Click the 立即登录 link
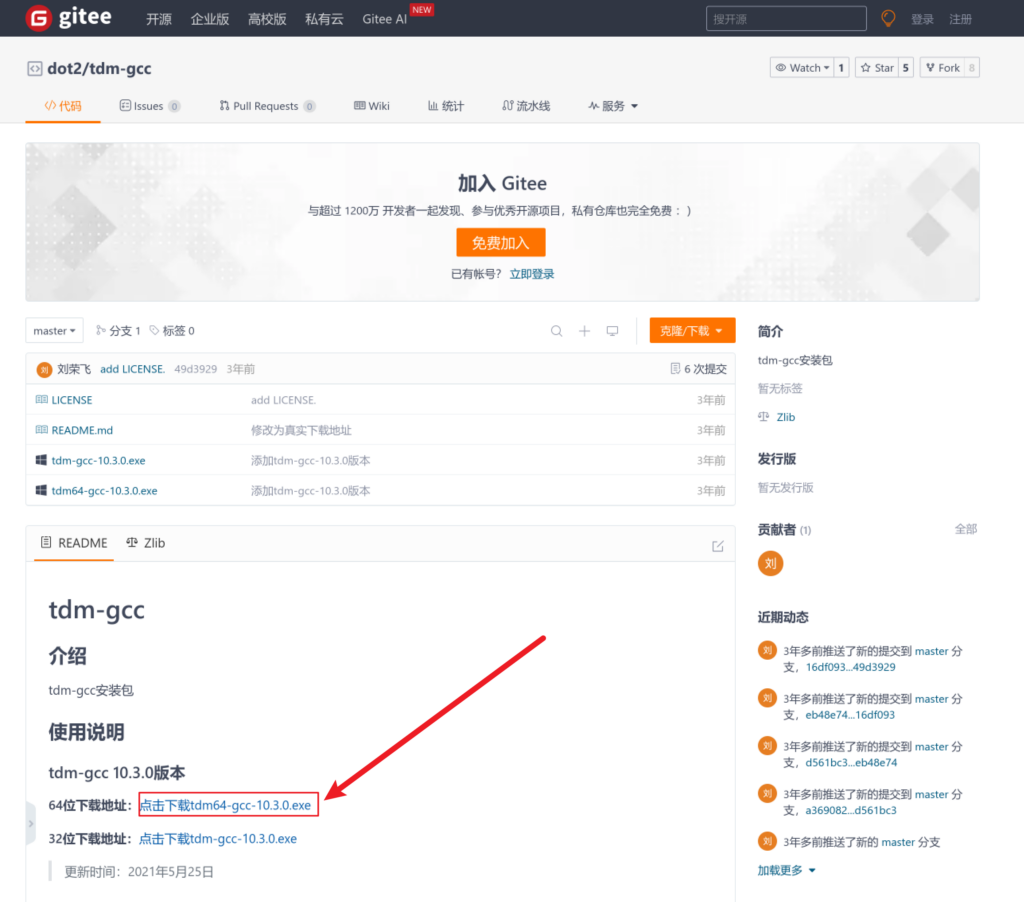1024x902 pixels. pos(532,274)
